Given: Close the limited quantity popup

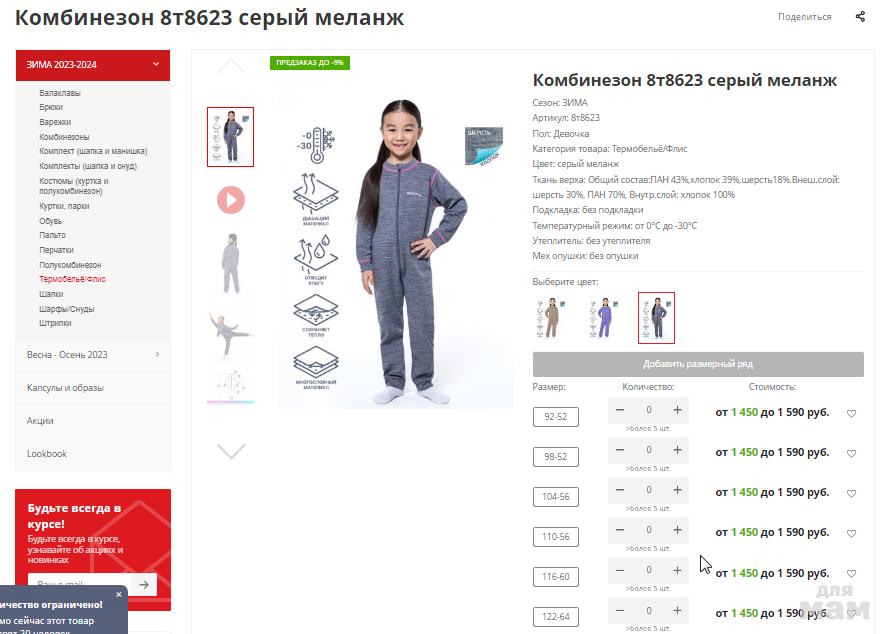Looking at the screenshot, I should pyautogui.click(x=119, y=594).
